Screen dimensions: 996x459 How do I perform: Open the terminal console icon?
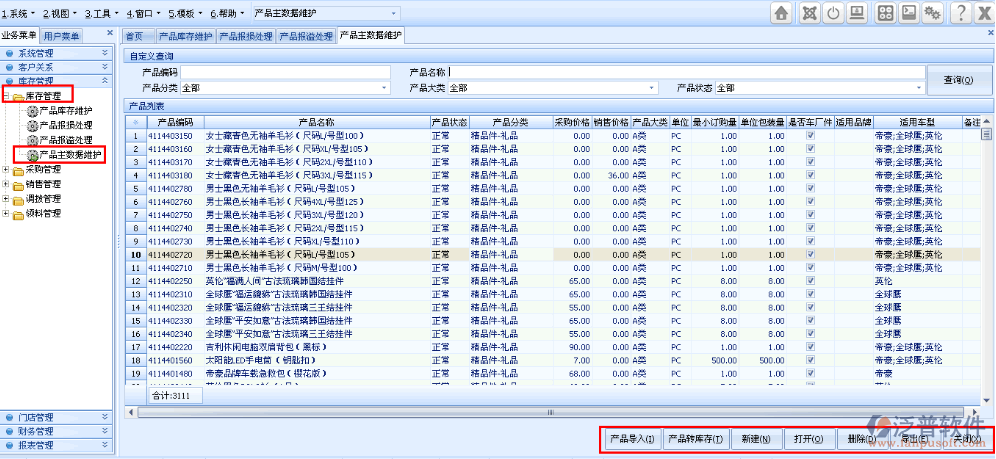click(x=909, y=13)
